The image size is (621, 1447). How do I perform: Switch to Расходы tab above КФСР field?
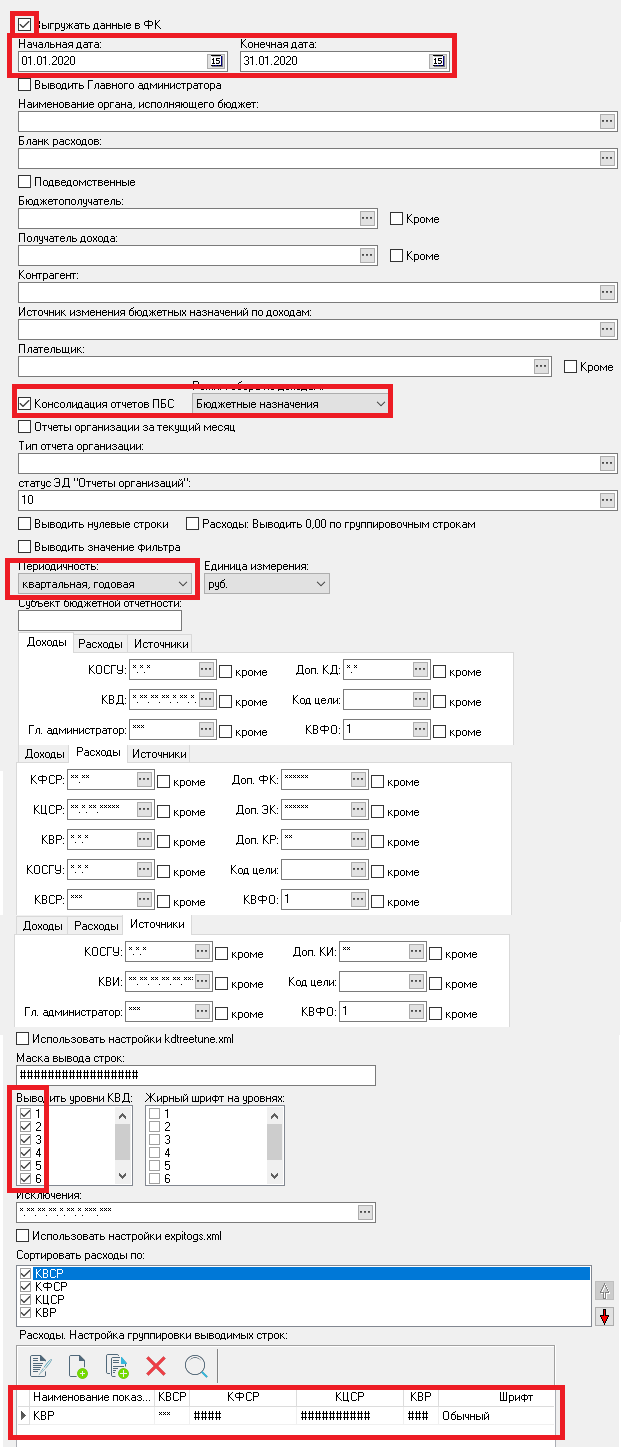[98, 752]
